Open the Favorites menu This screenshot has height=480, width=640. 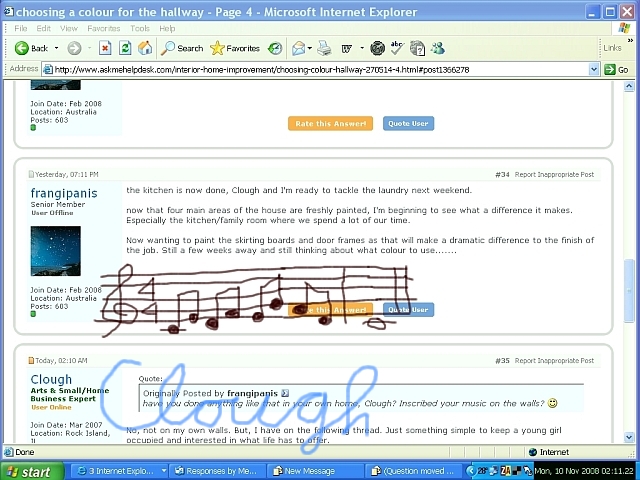(x=104, y=28)
